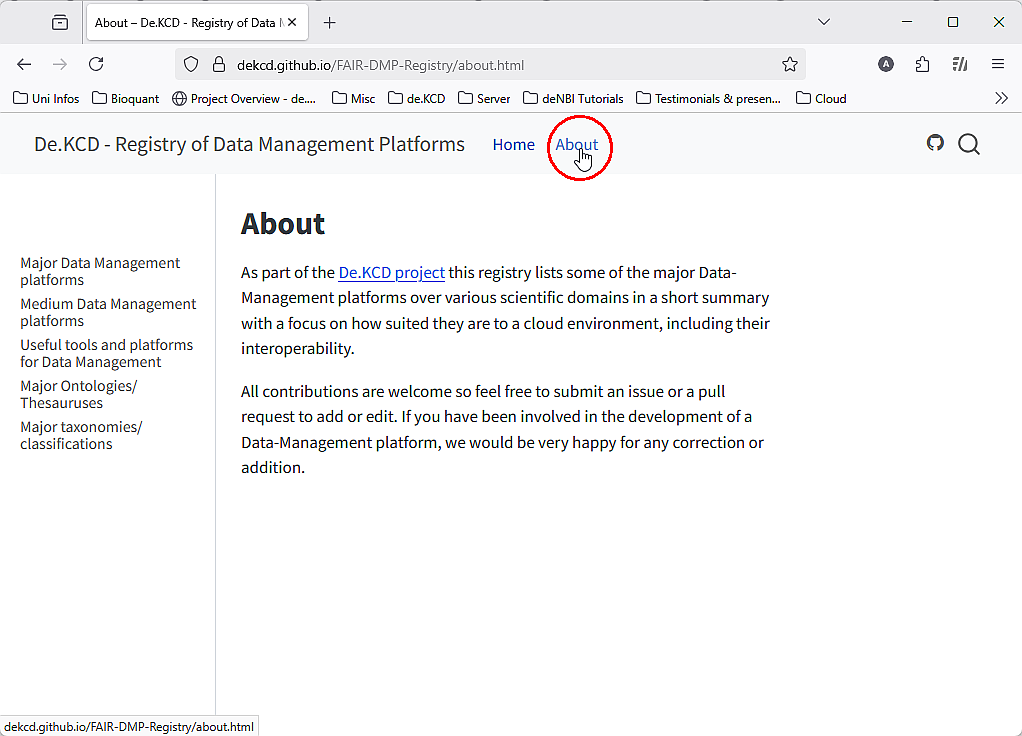Show more bookmarks via double-chevron
The width and height of the screenshot is (1022, 736).
[1001, 98]
